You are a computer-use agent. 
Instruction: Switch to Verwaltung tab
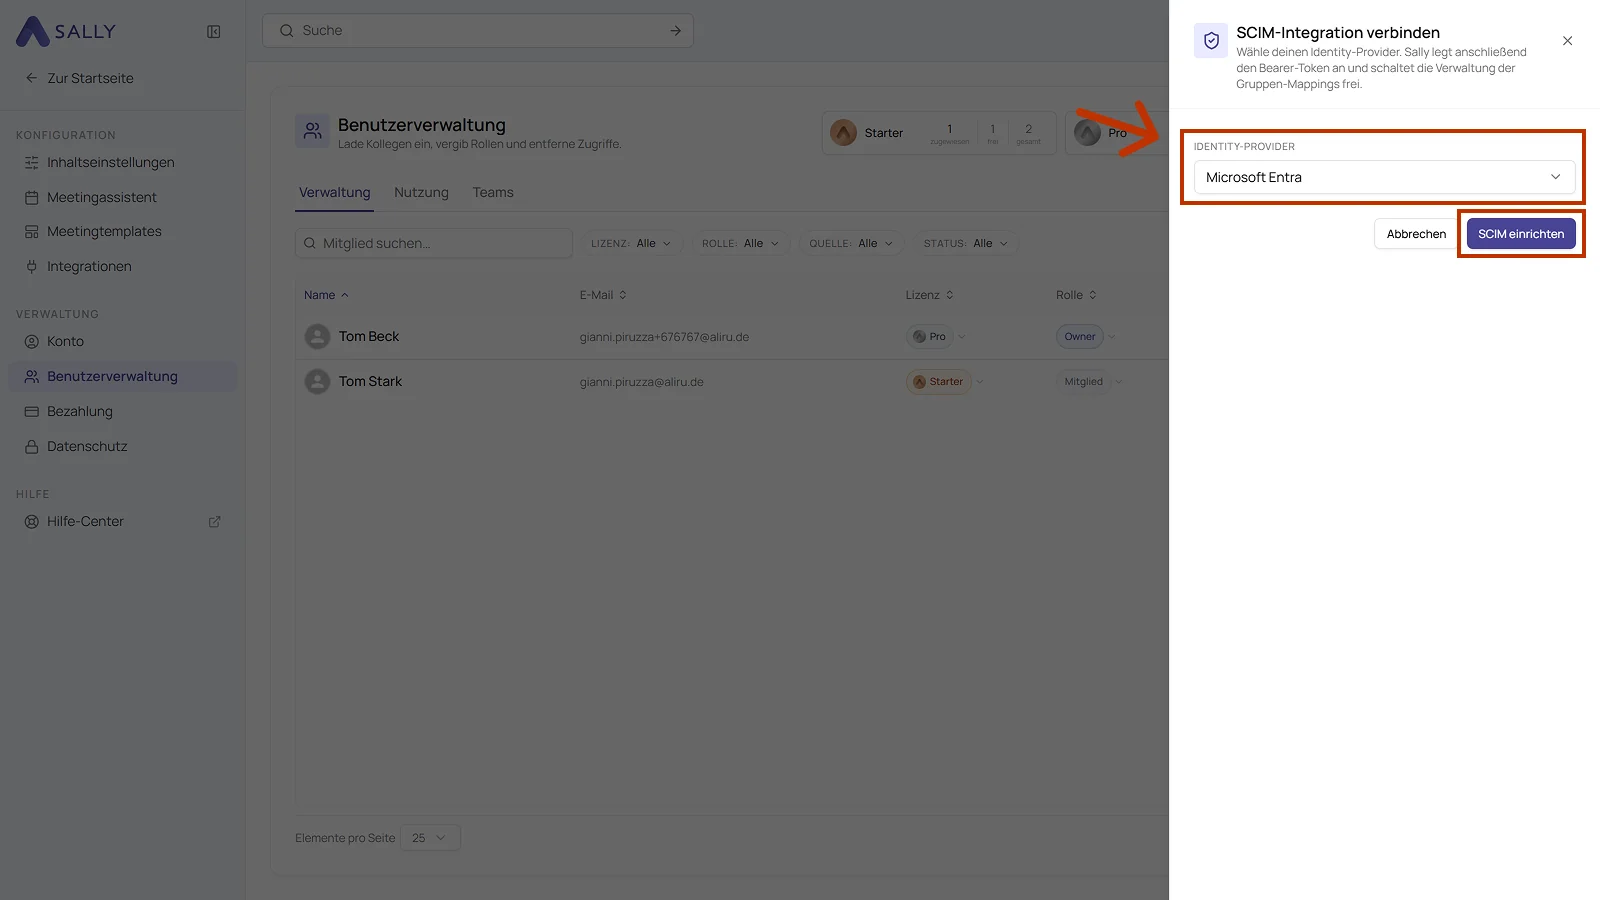[335, 192]
